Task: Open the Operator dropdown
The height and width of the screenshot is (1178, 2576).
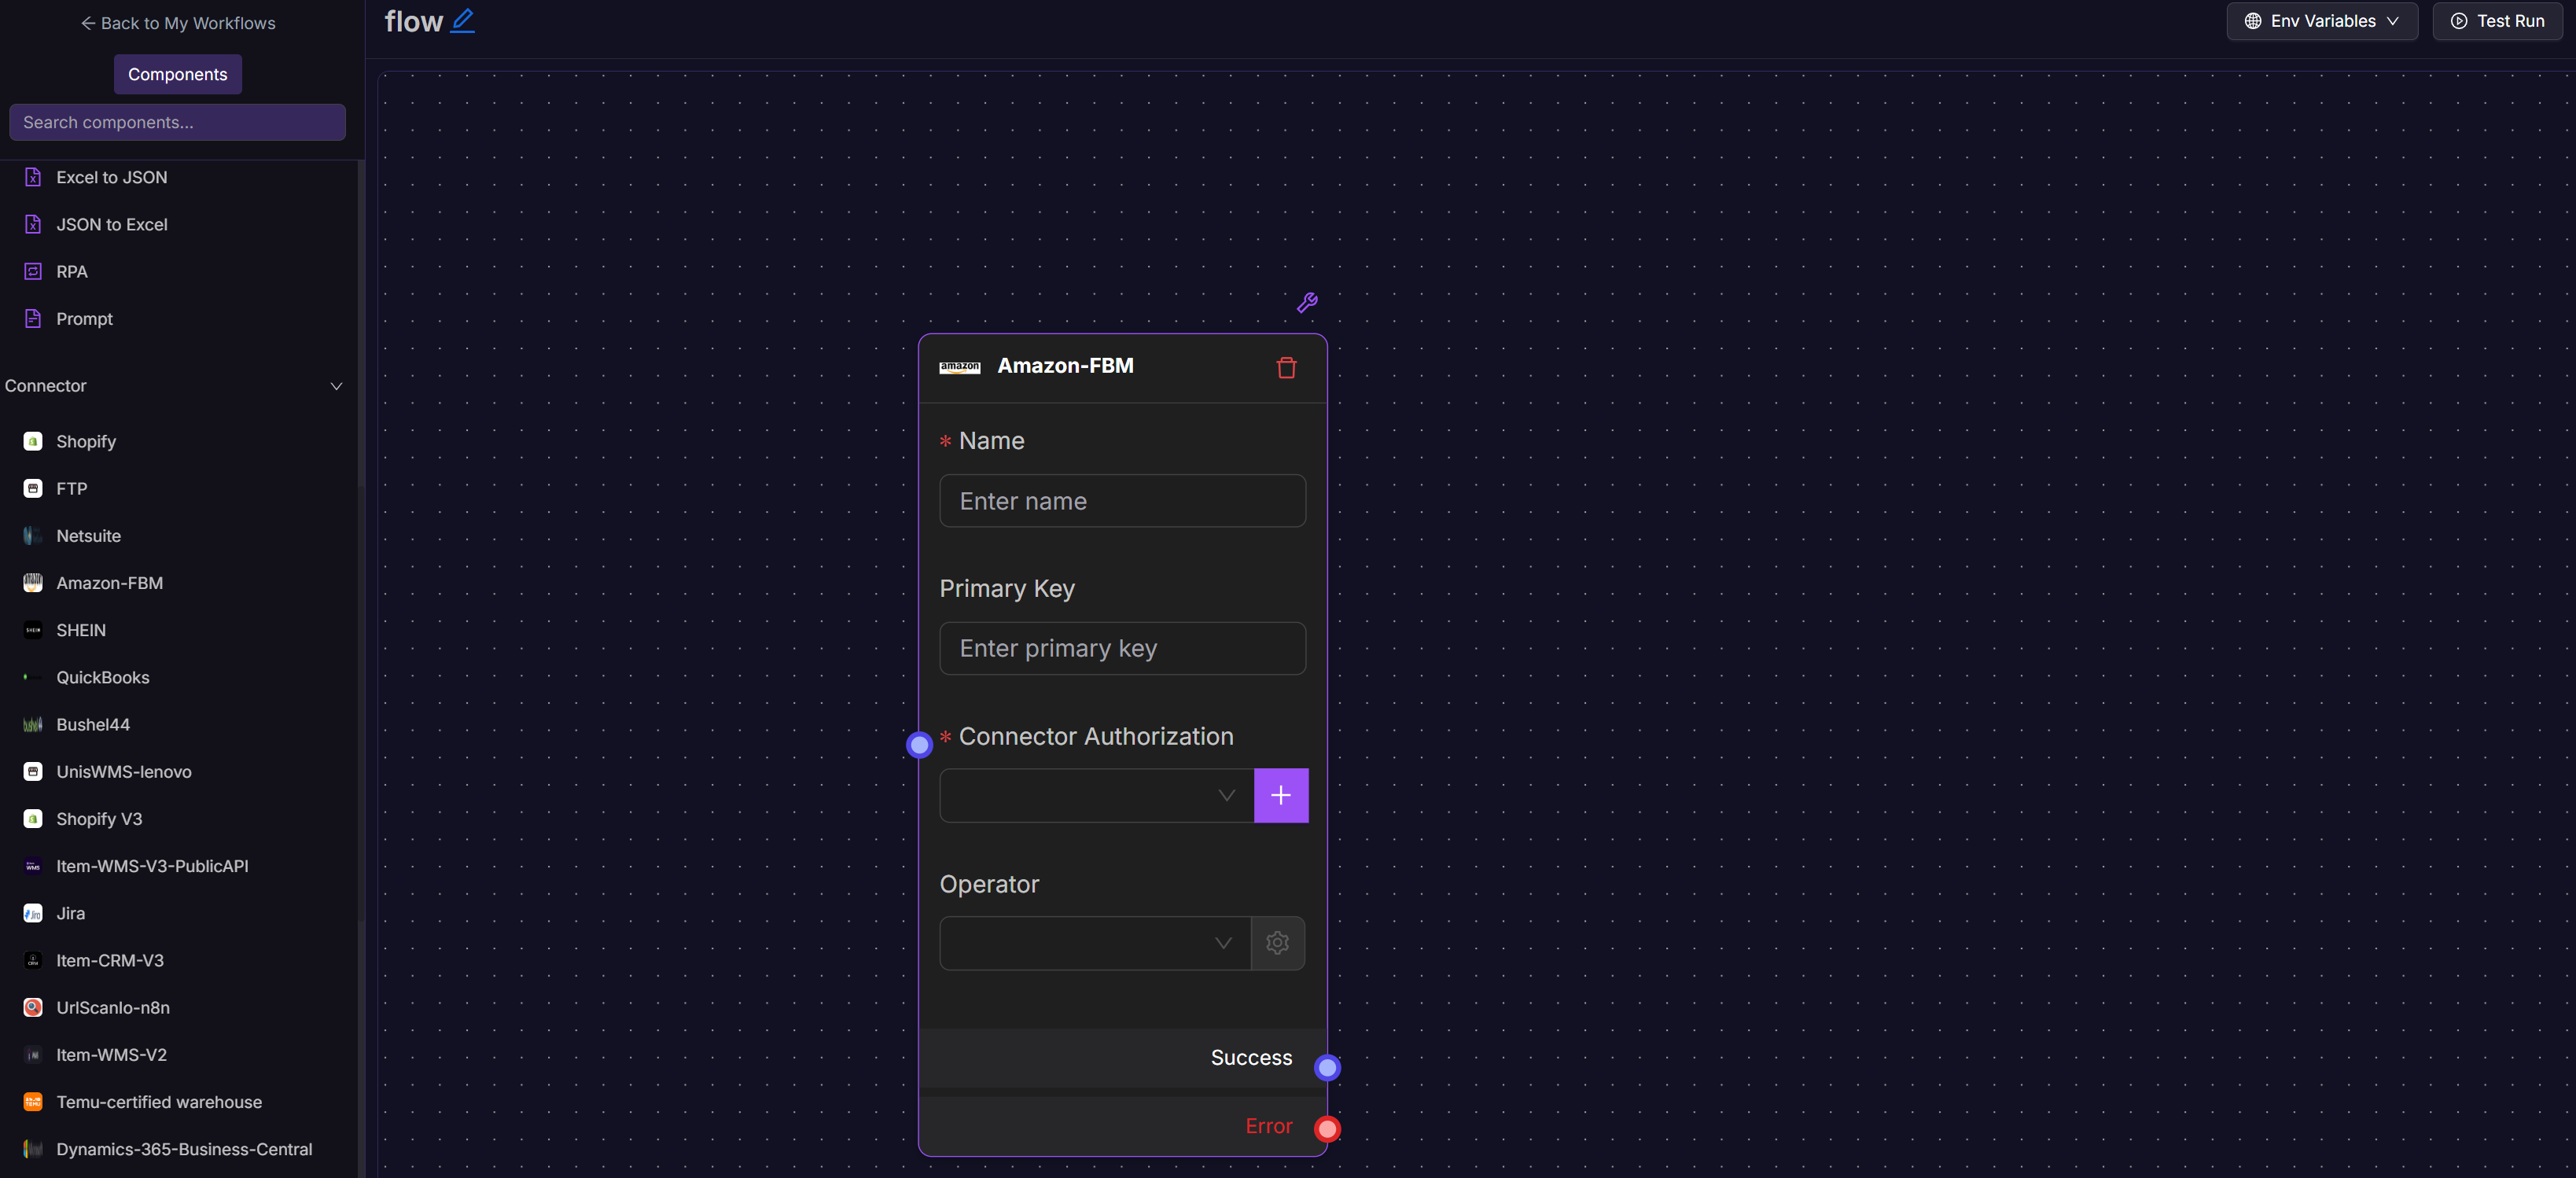Action: 1095,942
